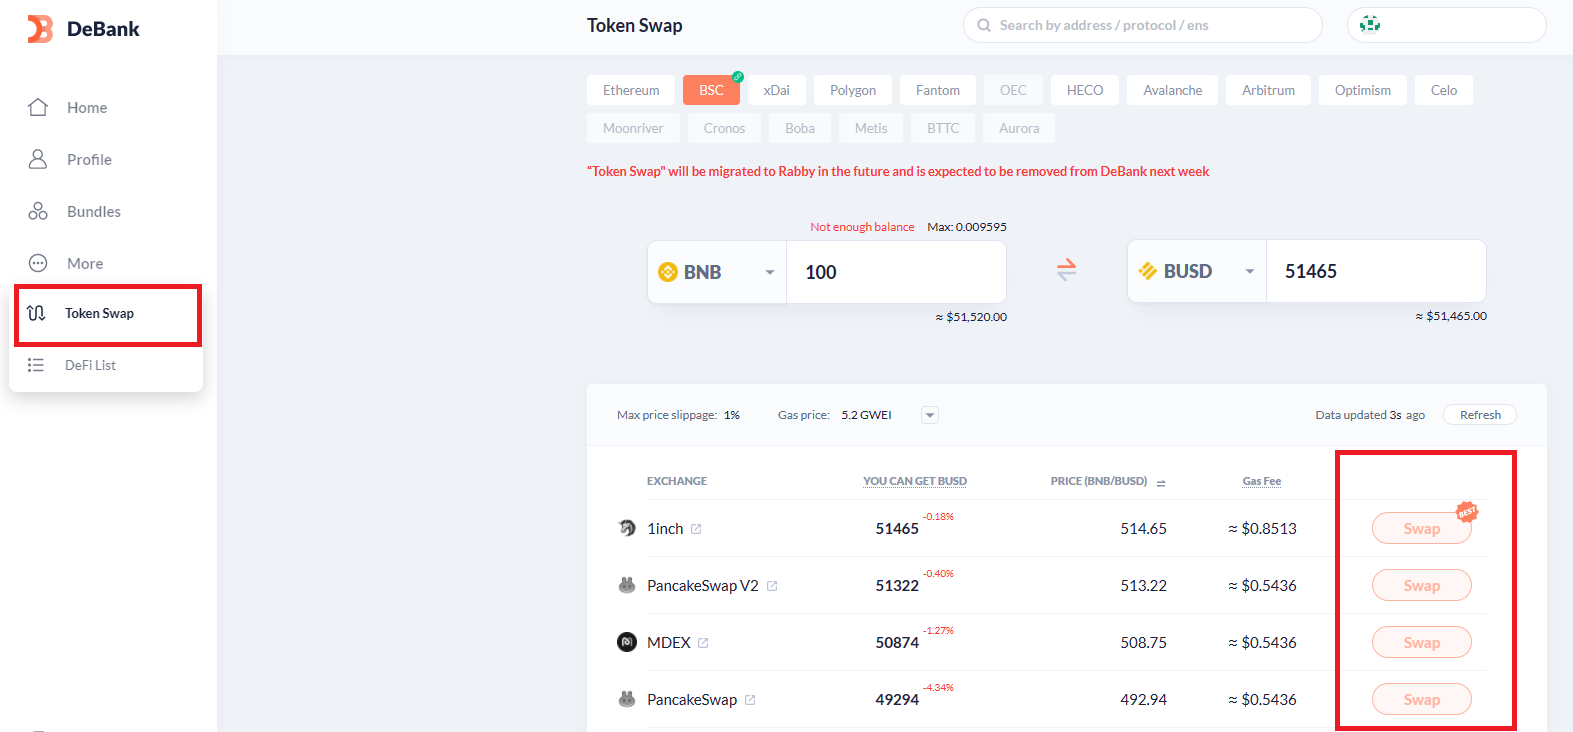1573x732 pixels.
Task: Click the PancakeSwap V2 bunny logo
Action: [x=627, y=585]
